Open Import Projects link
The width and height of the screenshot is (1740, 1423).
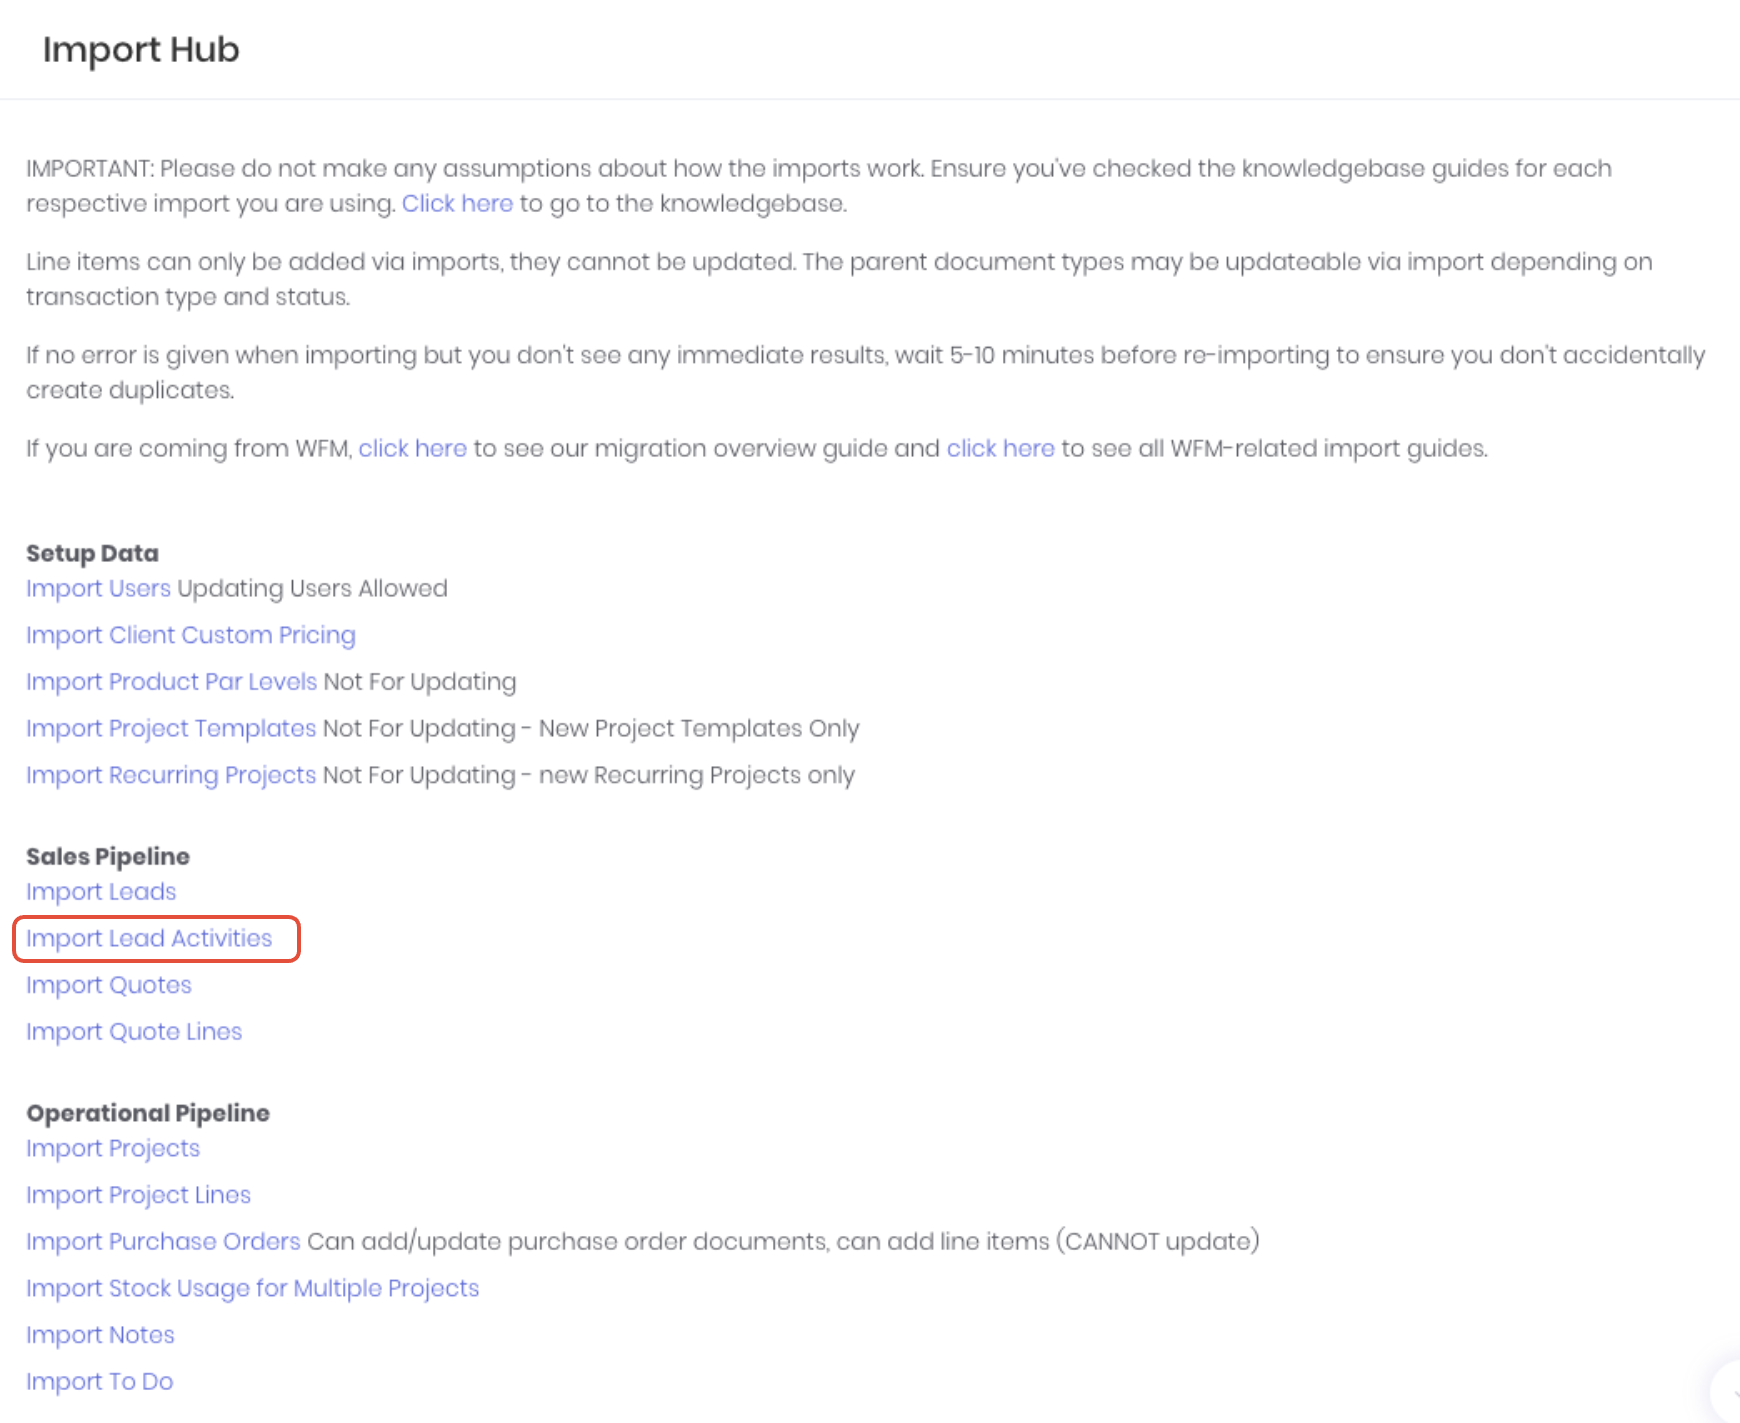click(113, 1148)
